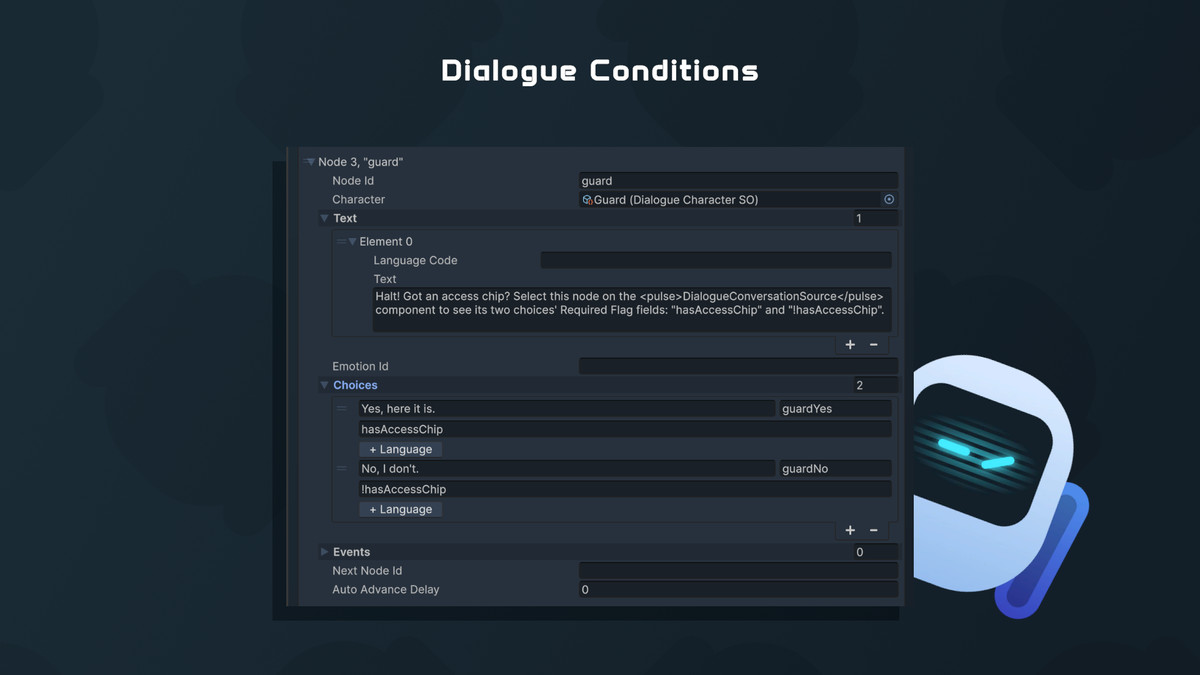Open object picker for Character field
Viewport: 1200px width, 675px height.
889,200
